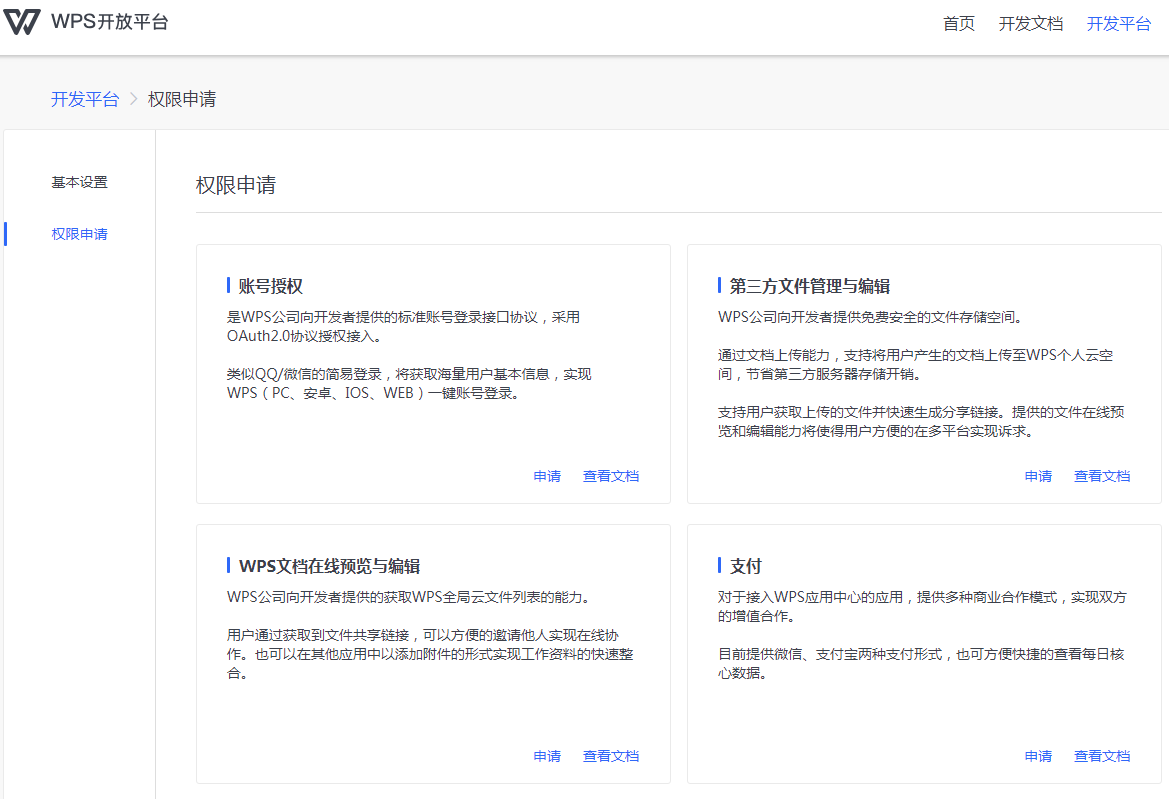Open 查看文档 for WPS文档在线预览与编辑
Viewport: 1169px width, 799px height.
pyautogui.click(x=610, y=756)
